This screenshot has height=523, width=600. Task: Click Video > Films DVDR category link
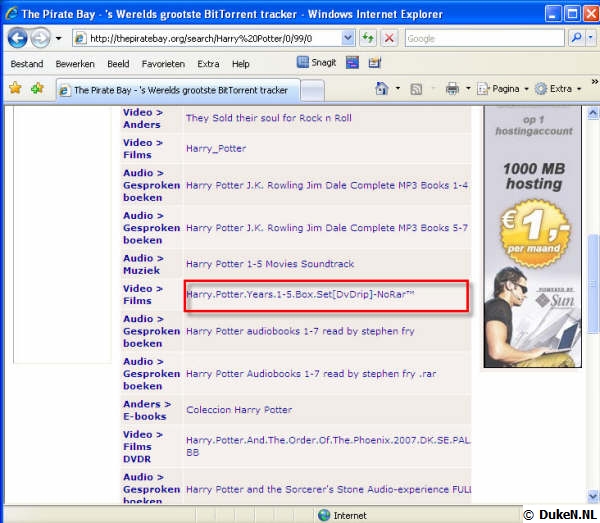pos(143,446)
